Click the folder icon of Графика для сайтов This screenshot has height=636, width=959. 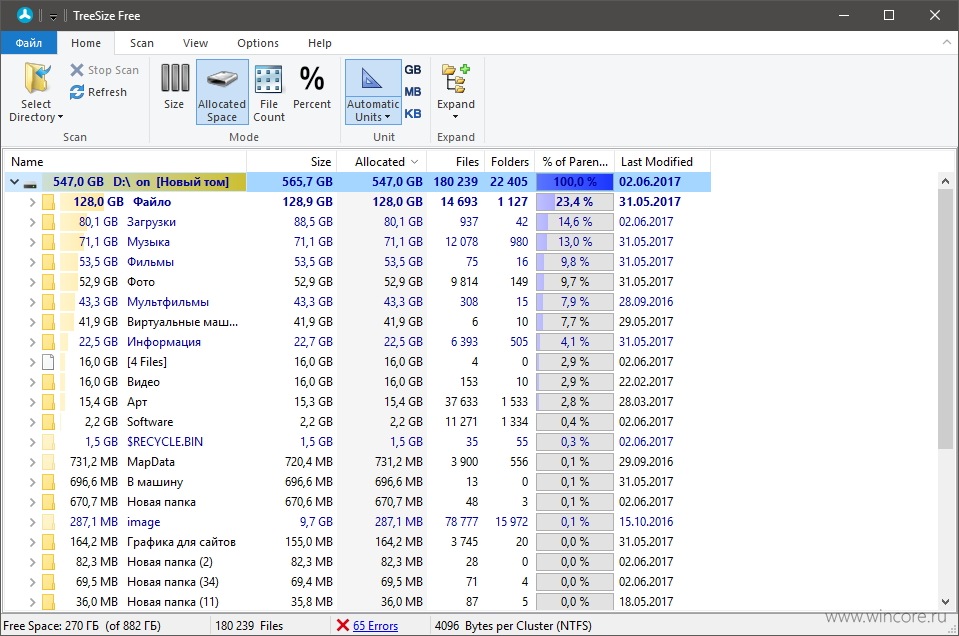48,542
